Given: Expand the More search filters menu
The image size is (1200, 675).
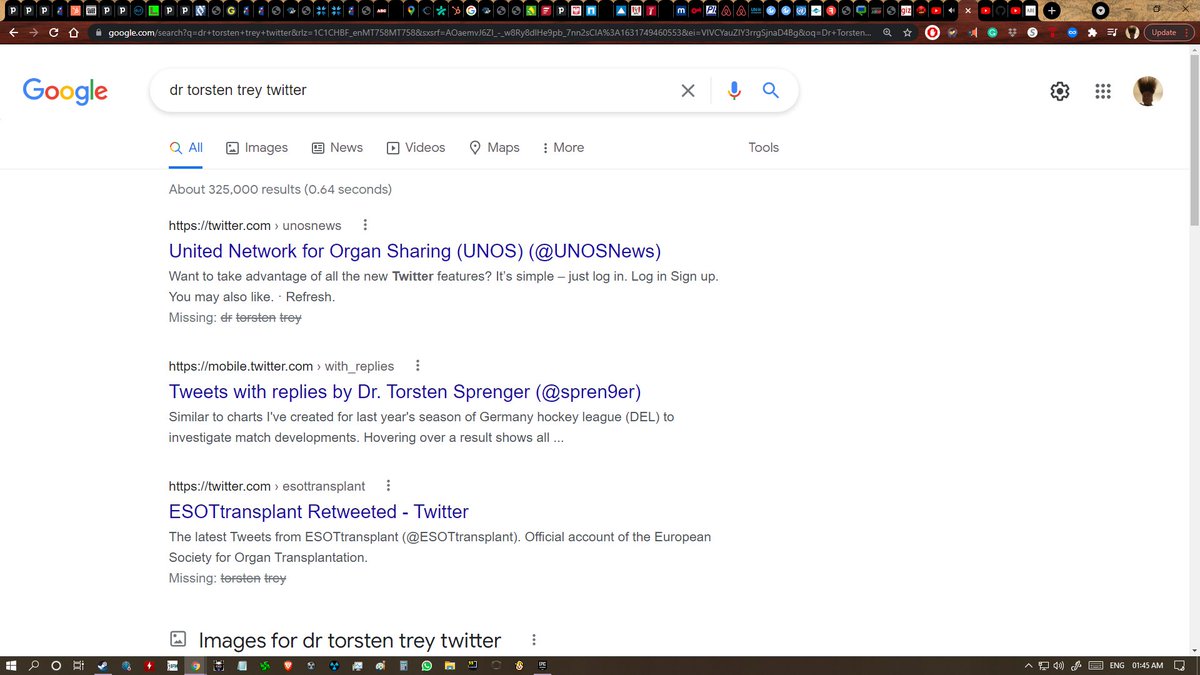Looking at the screenshot, I should 563,147.
